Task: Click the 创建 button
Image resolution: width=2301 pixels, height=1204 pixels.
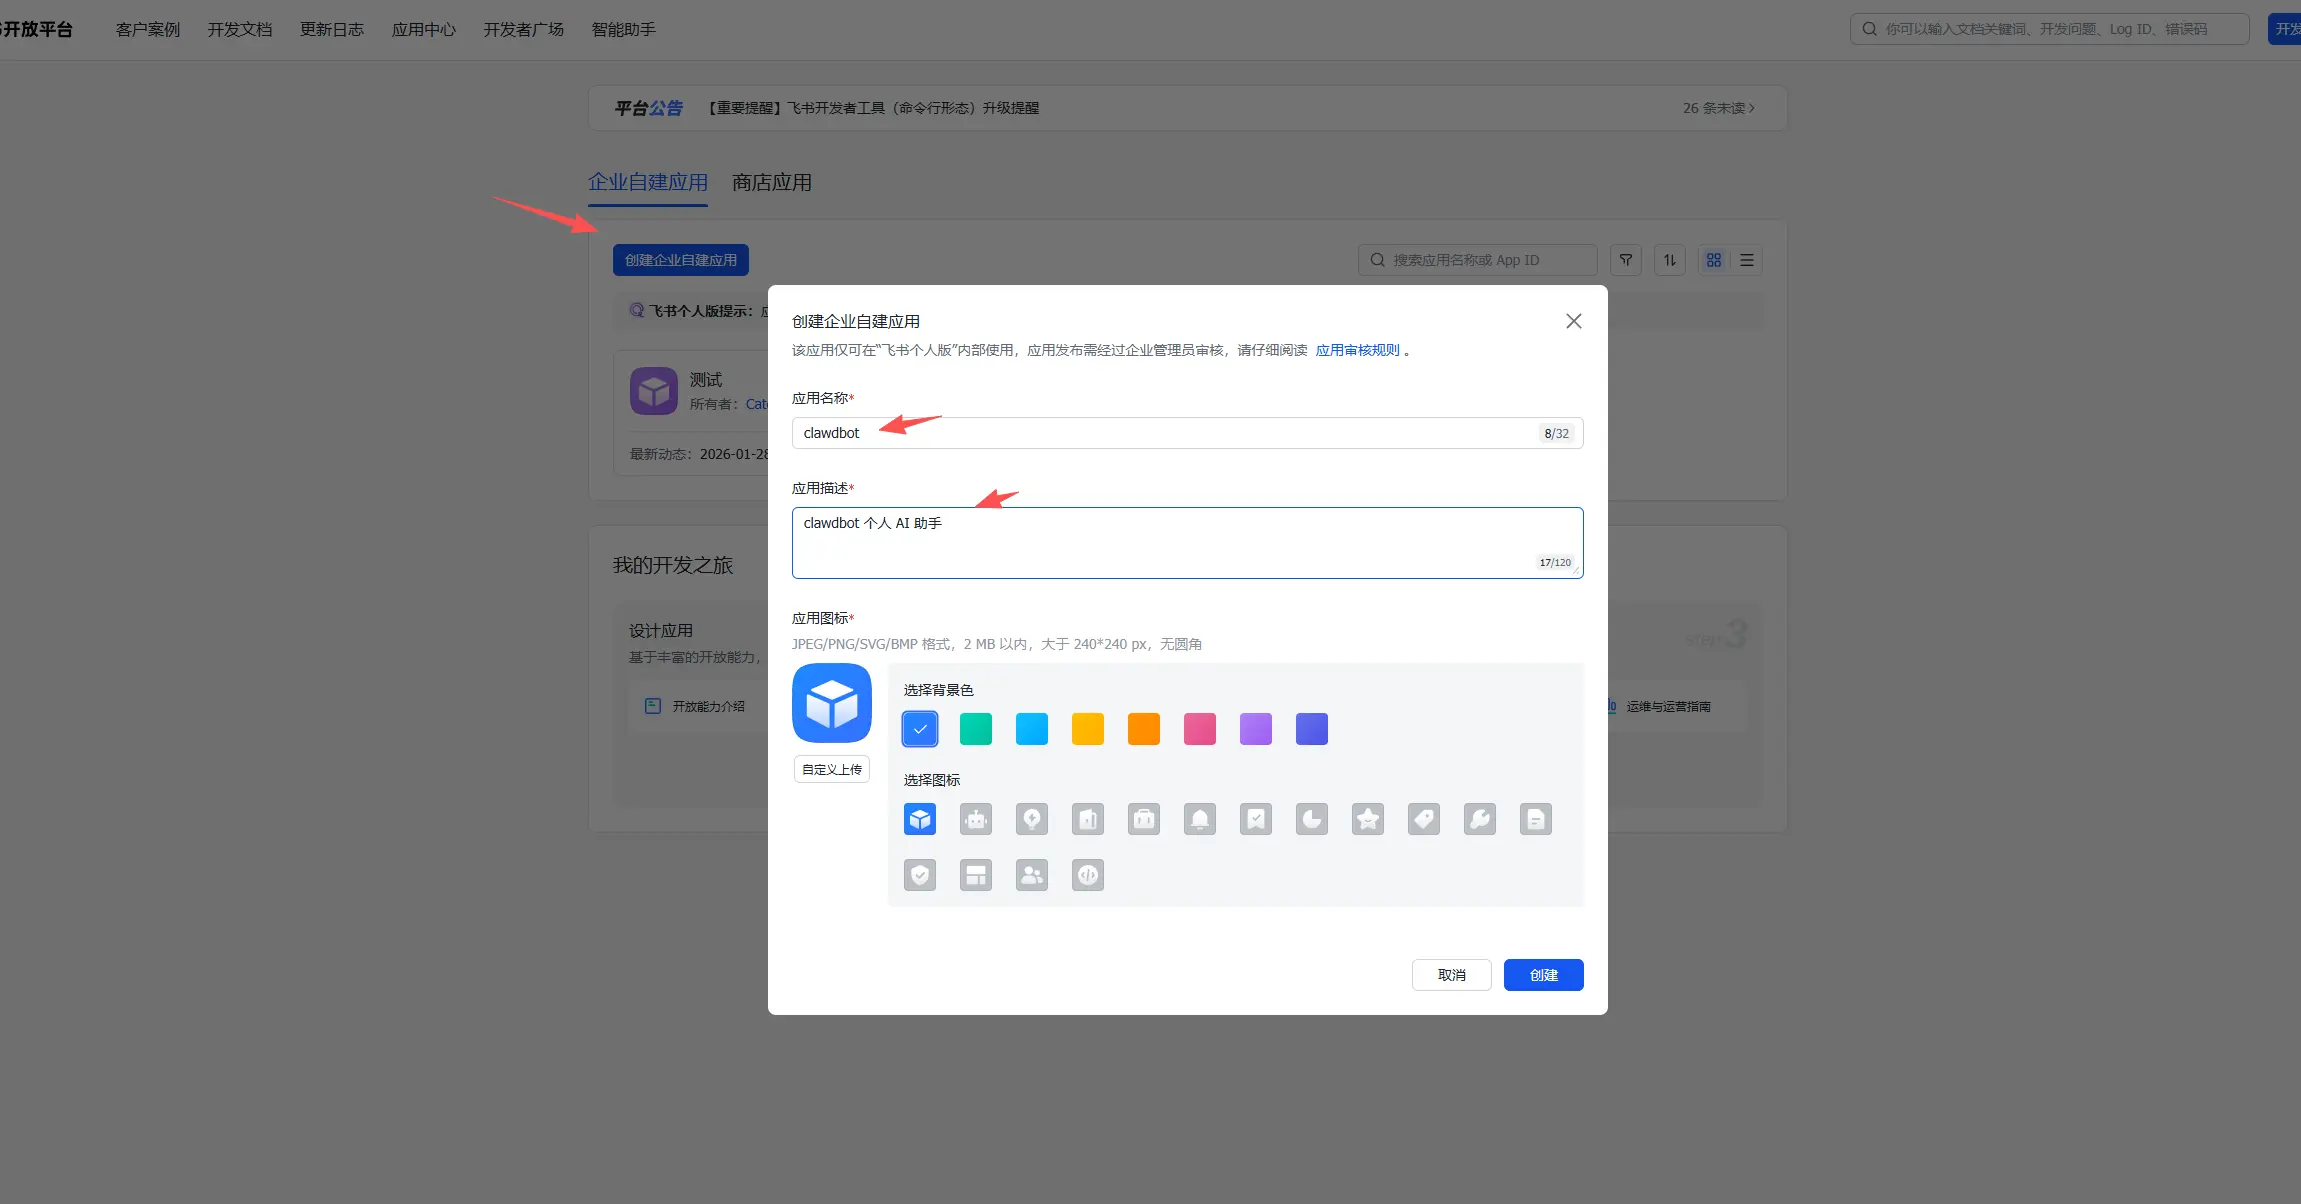Action: [1543, 975]
